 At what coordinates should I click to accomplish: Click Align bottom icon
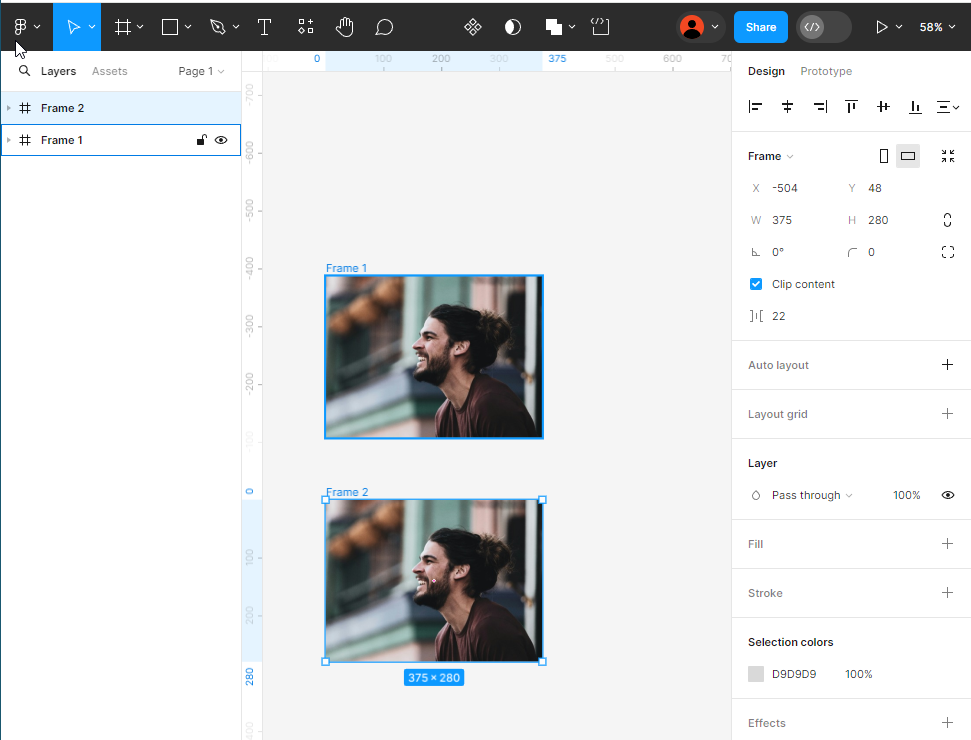pyautogui.click(x=915, y=107)
